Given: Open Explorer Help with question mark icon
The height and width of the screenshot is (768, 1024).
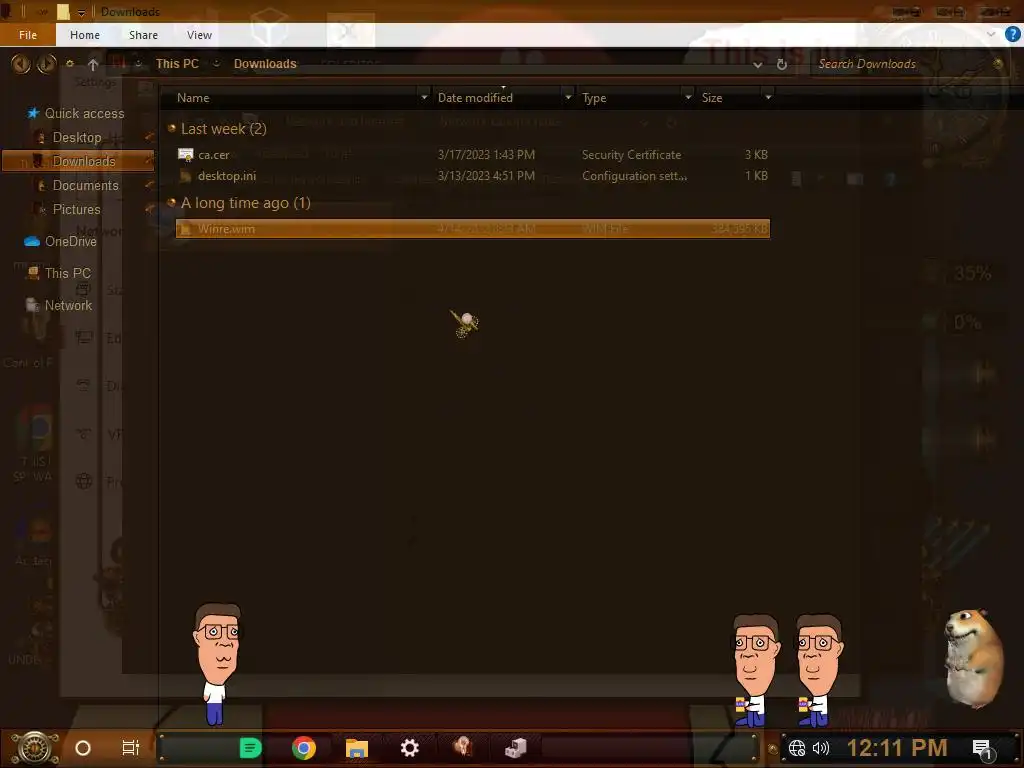Looking at the screenshot, I should pos(1012,34).
